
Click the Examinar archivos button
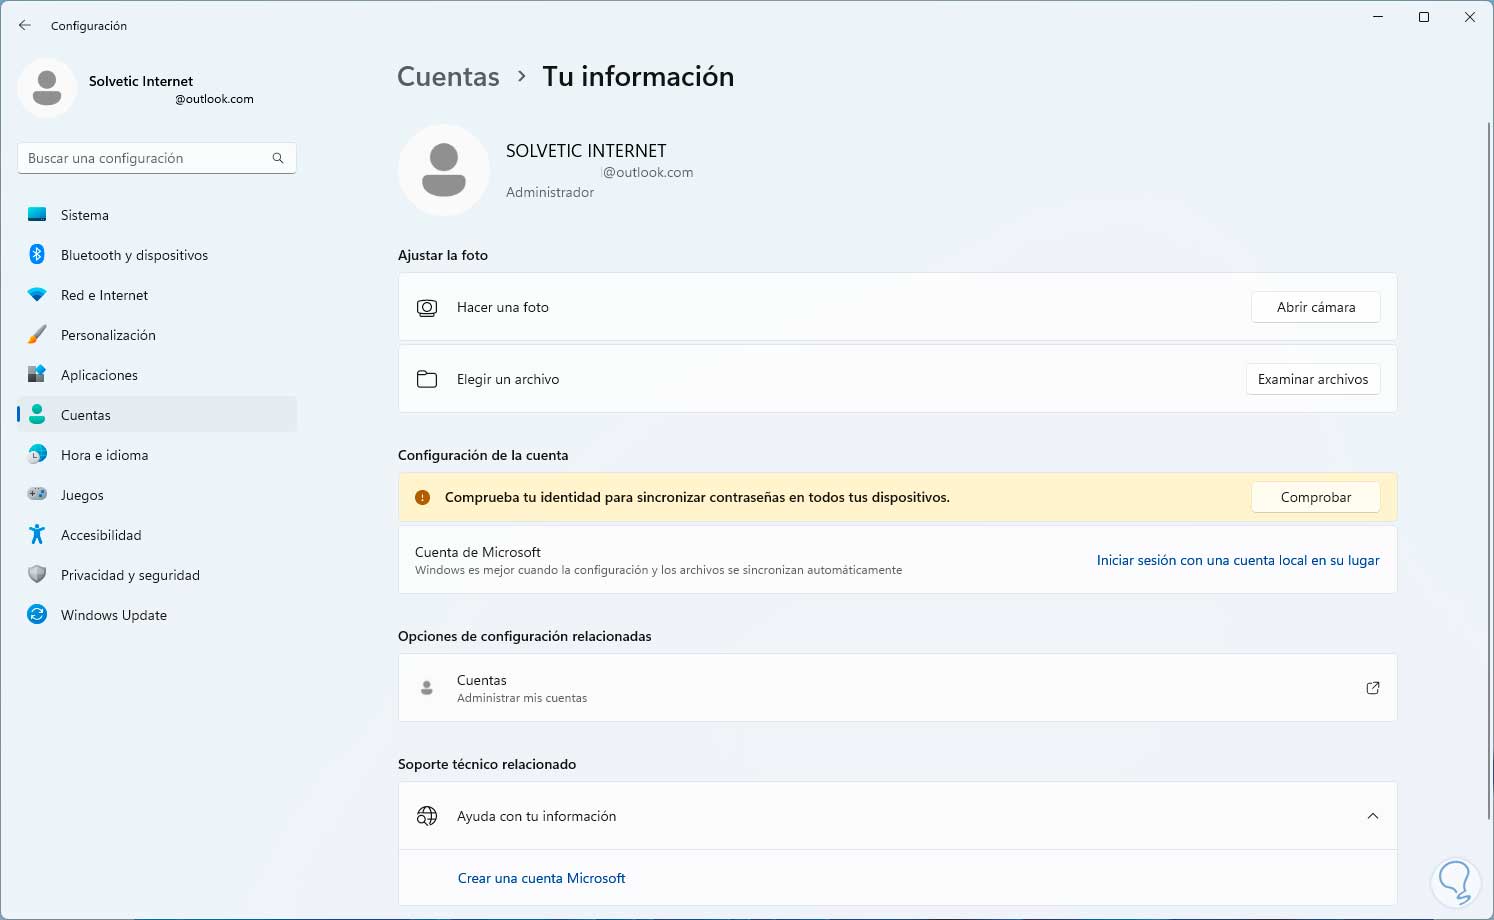[1313, 380]
